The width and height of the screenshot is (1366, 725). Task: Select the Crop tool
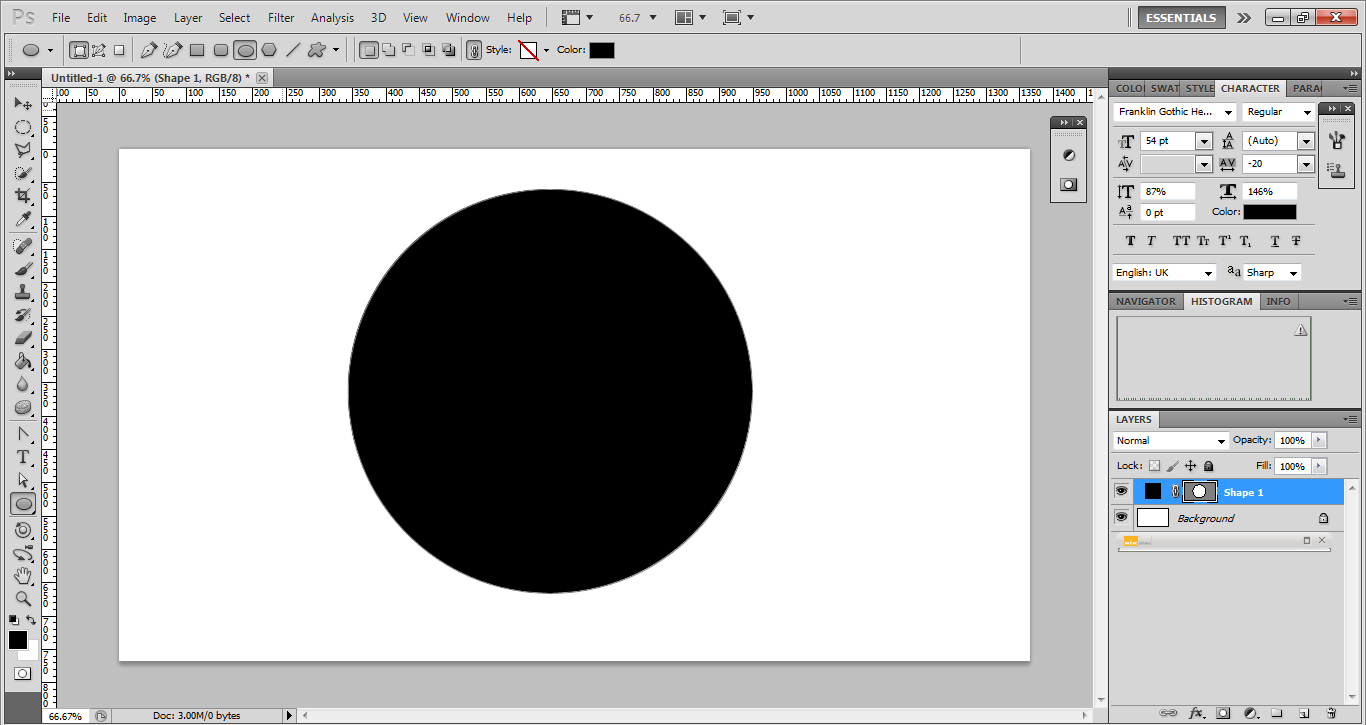23,195
